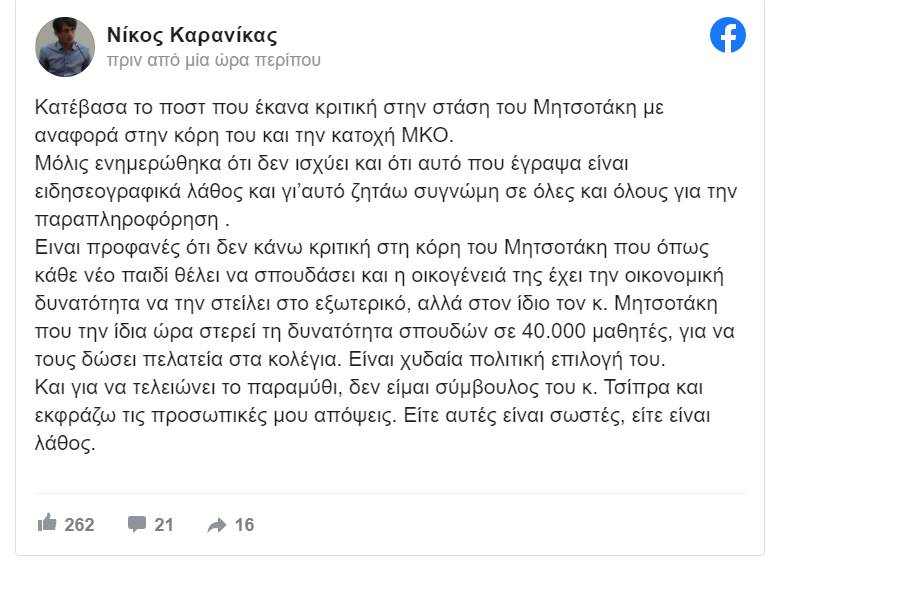Click the speech bubble comment icon
916x594 pixels.
point(137,524)
